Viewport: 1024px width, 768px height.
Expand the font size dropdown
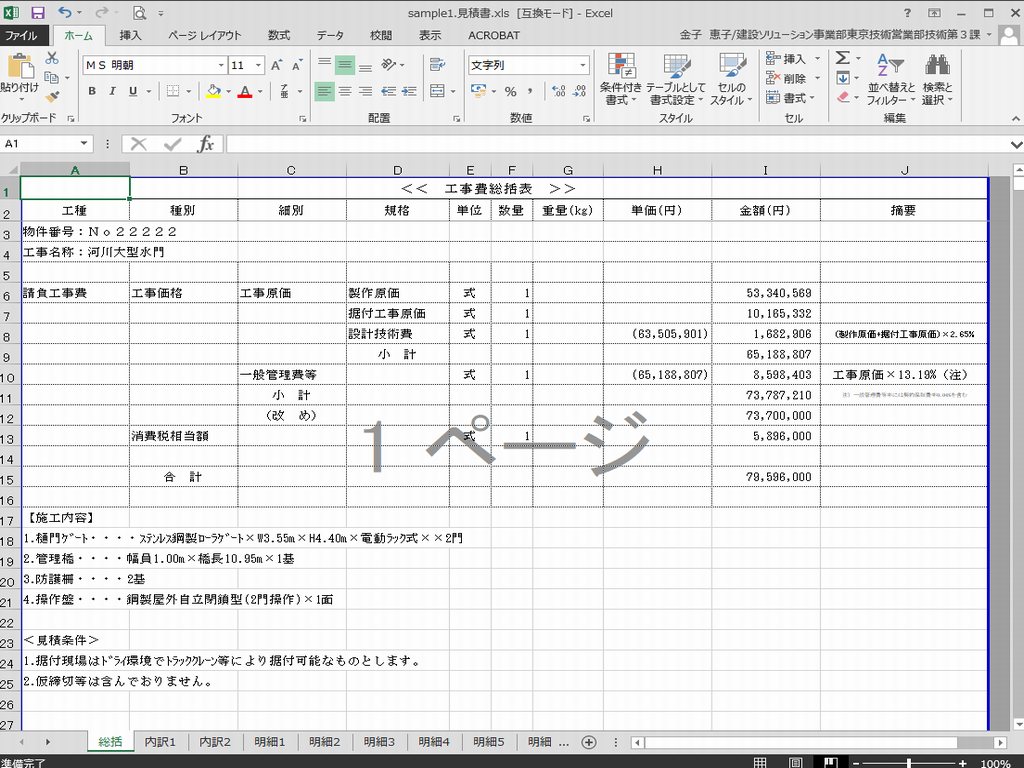tap(259, 65)
